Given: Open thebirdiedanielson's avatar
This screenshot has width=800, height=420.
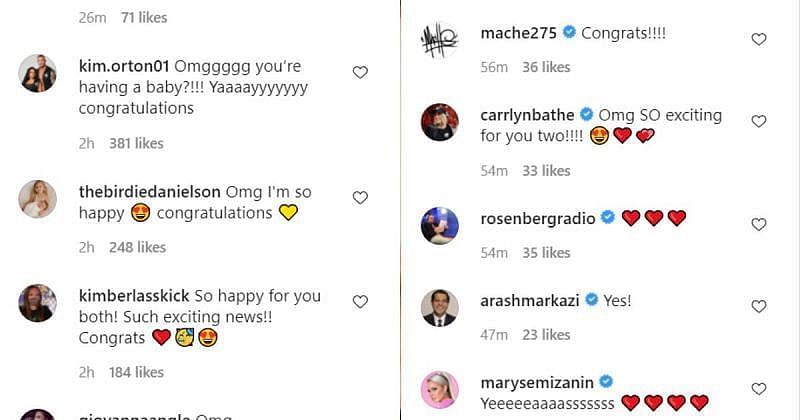Looking at the screenshot, I should tap(38, 199).
